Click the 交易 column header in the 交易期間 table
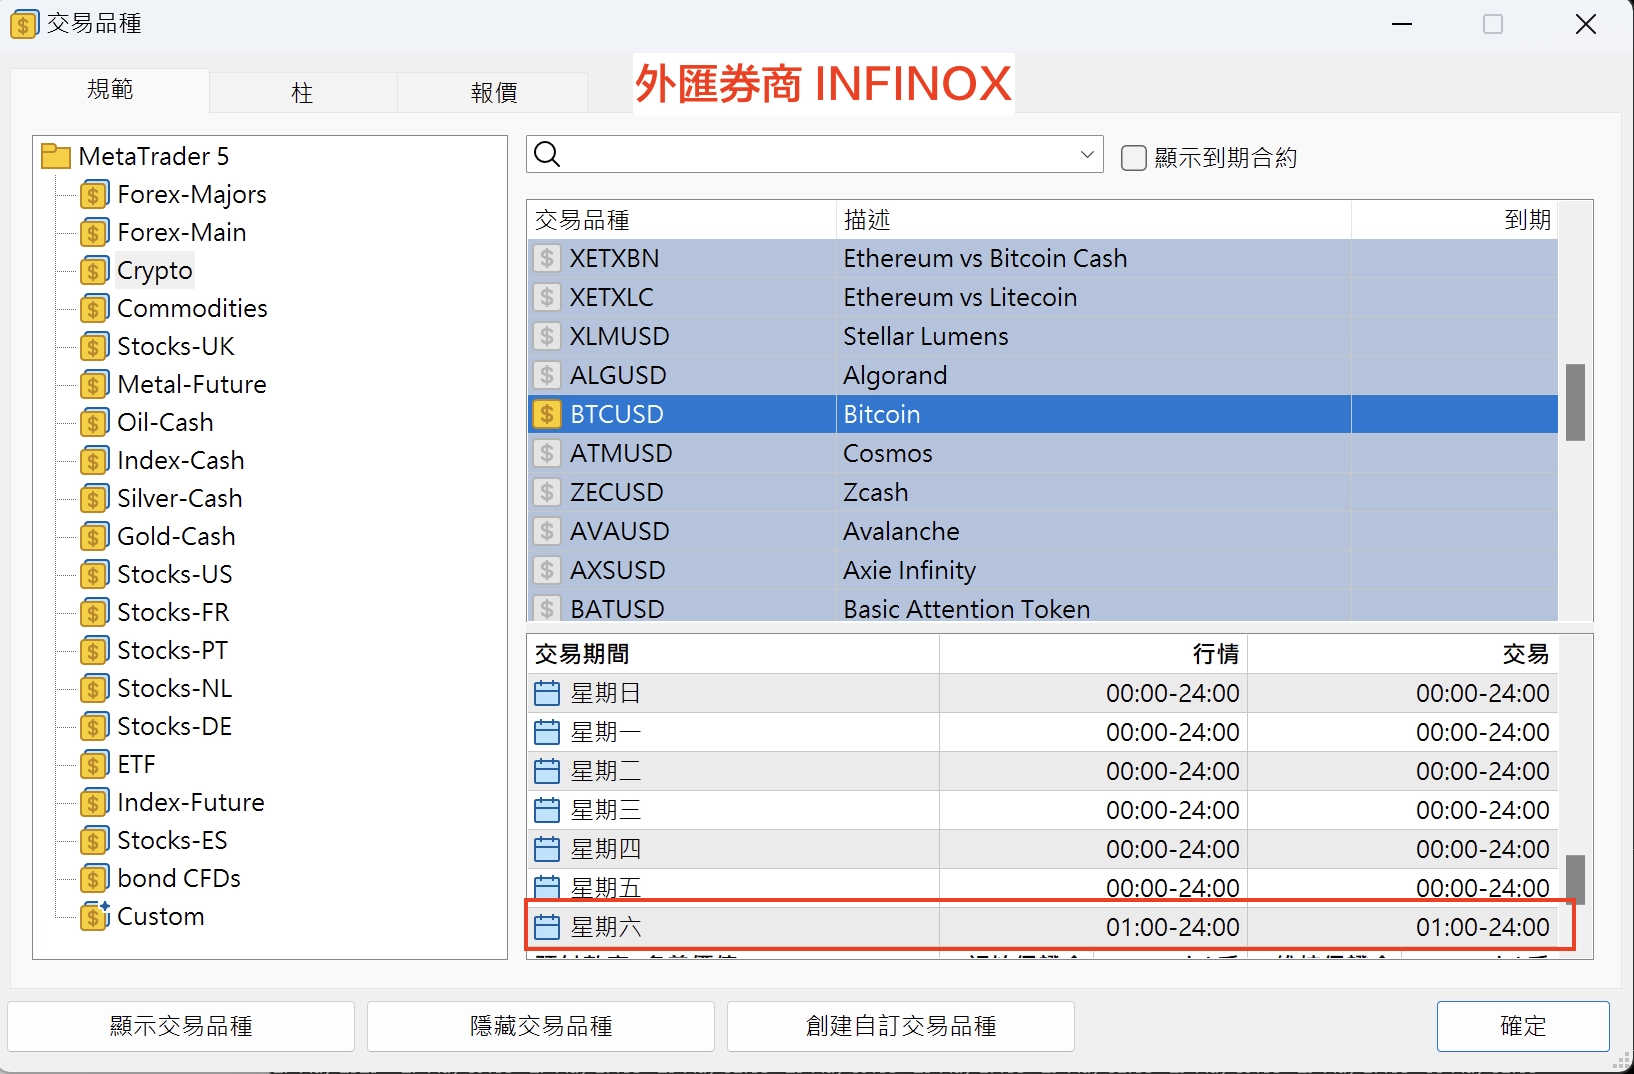Image resolution: width=1634 pixels, height=1074 pixels. (1403, 654)
